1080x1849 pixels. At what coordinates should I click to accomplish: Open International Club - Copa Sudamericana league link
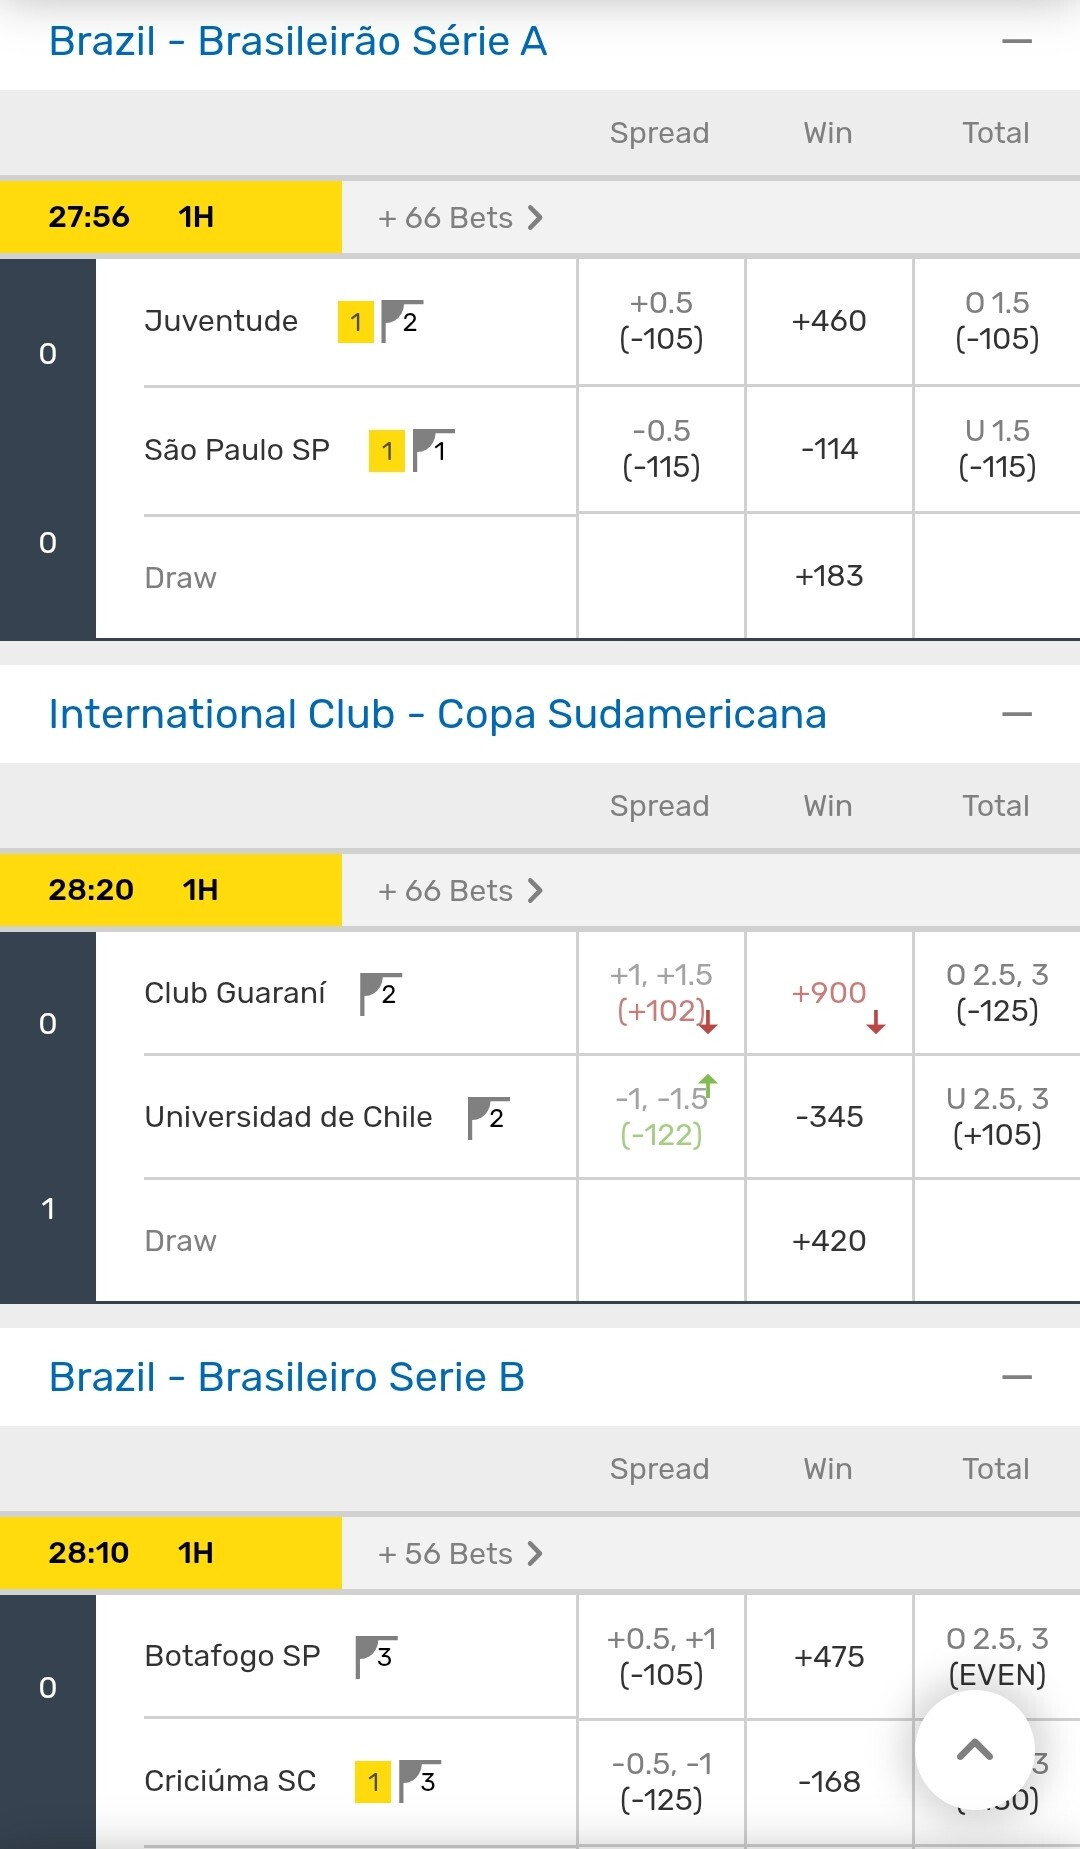pyautogui.click(x=437, y=715)
